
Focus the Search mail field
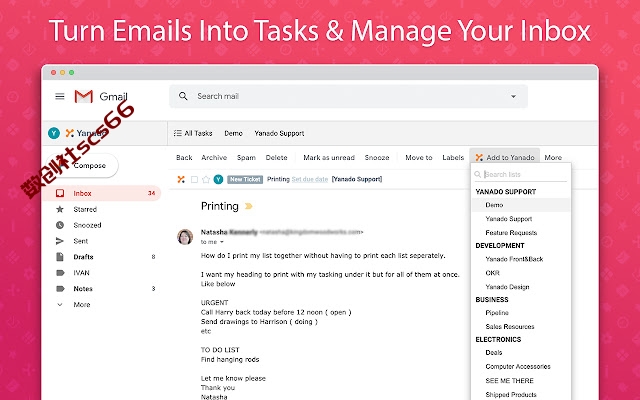[348, 96]
